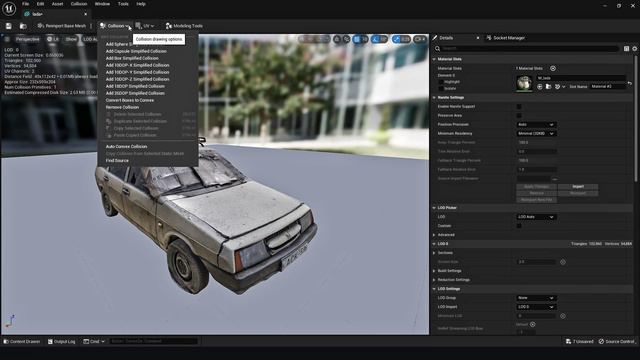
Task: Open the LOD Group dropdown
Action: pyautogui.click(x=536, y=298)
